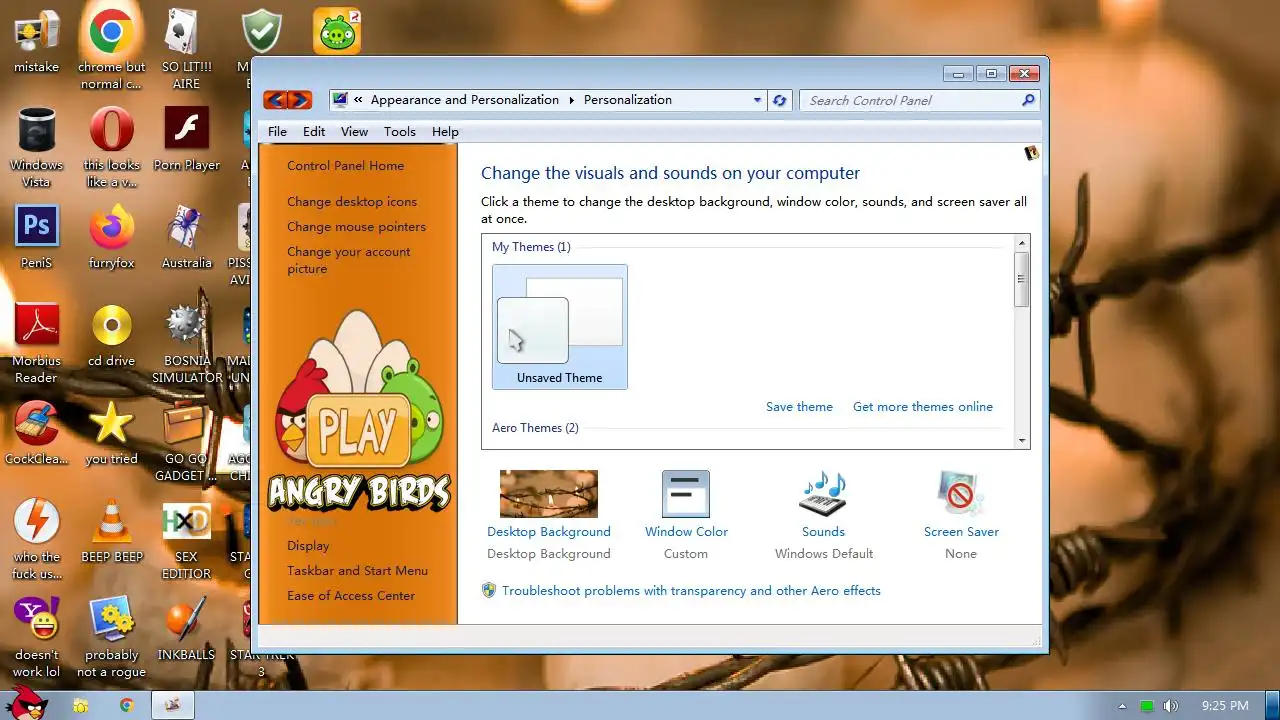Image resolution: width=1280 pixels, height=720 pixels.
Task: Click Change desktop icons
Action: point(352,202)
